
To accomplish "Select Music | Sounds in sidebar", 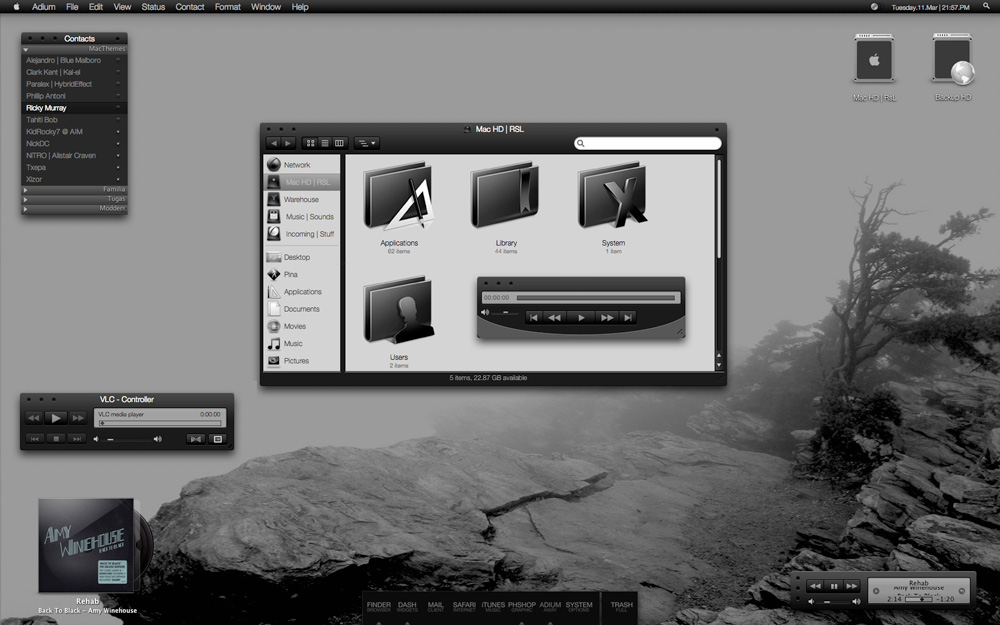I will (x=301, y=216).
